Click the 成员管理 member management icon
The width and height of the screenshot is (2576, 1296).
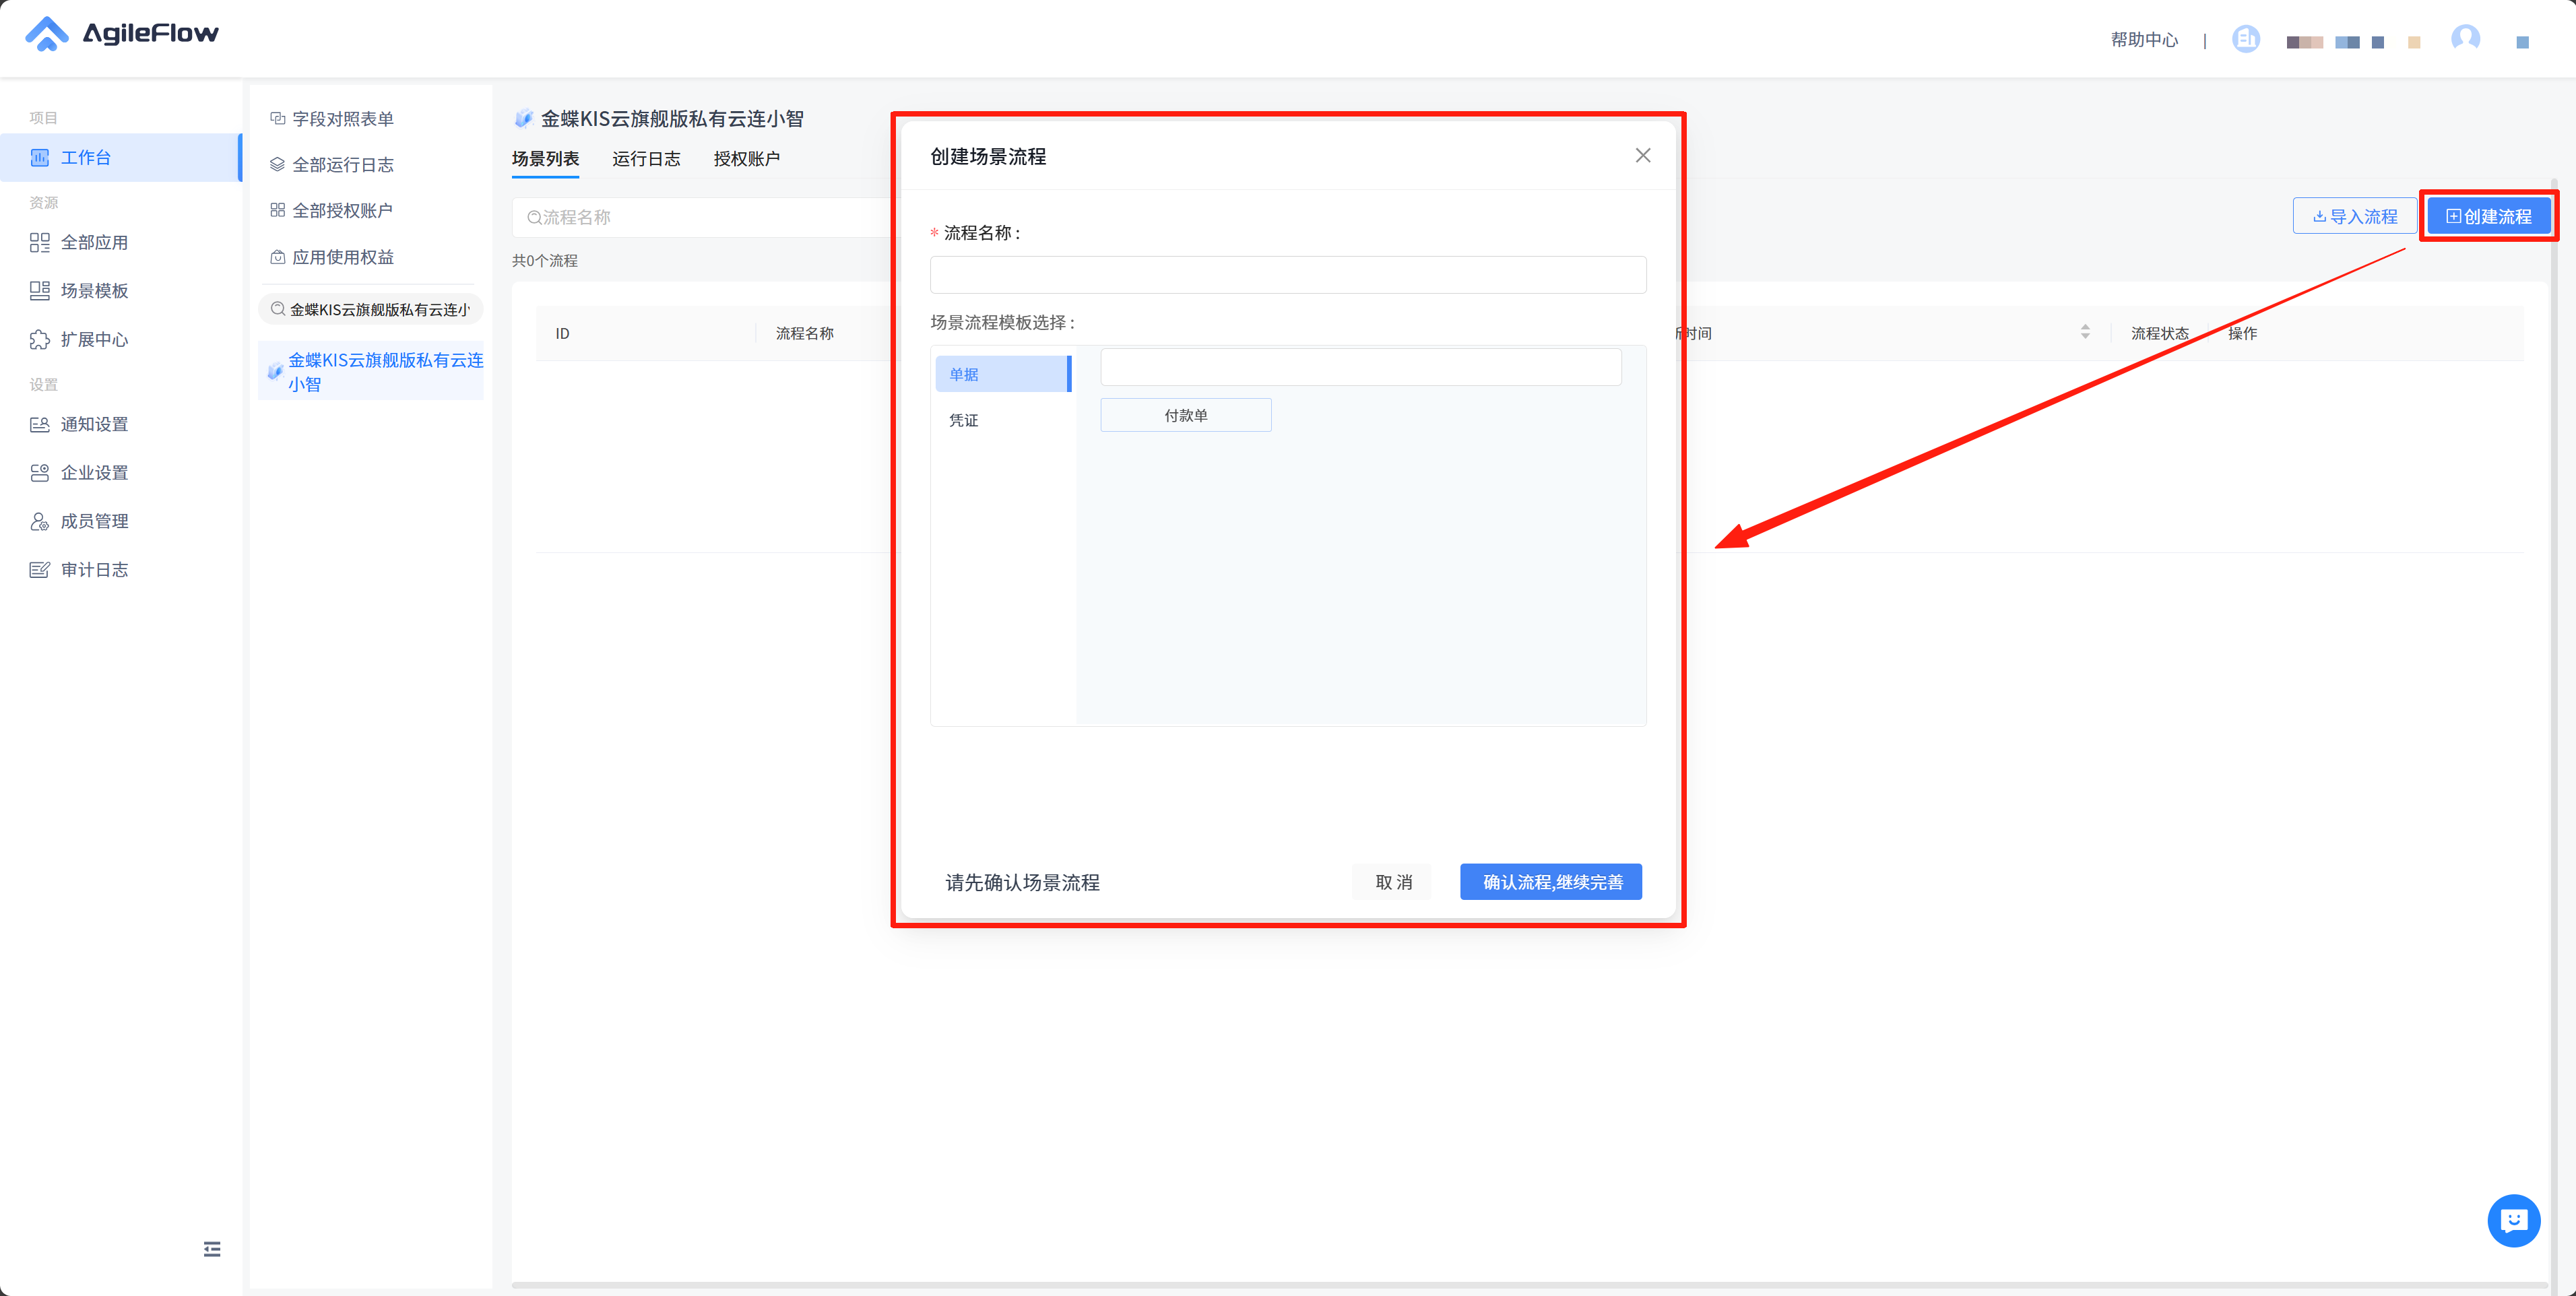point(40,521)
